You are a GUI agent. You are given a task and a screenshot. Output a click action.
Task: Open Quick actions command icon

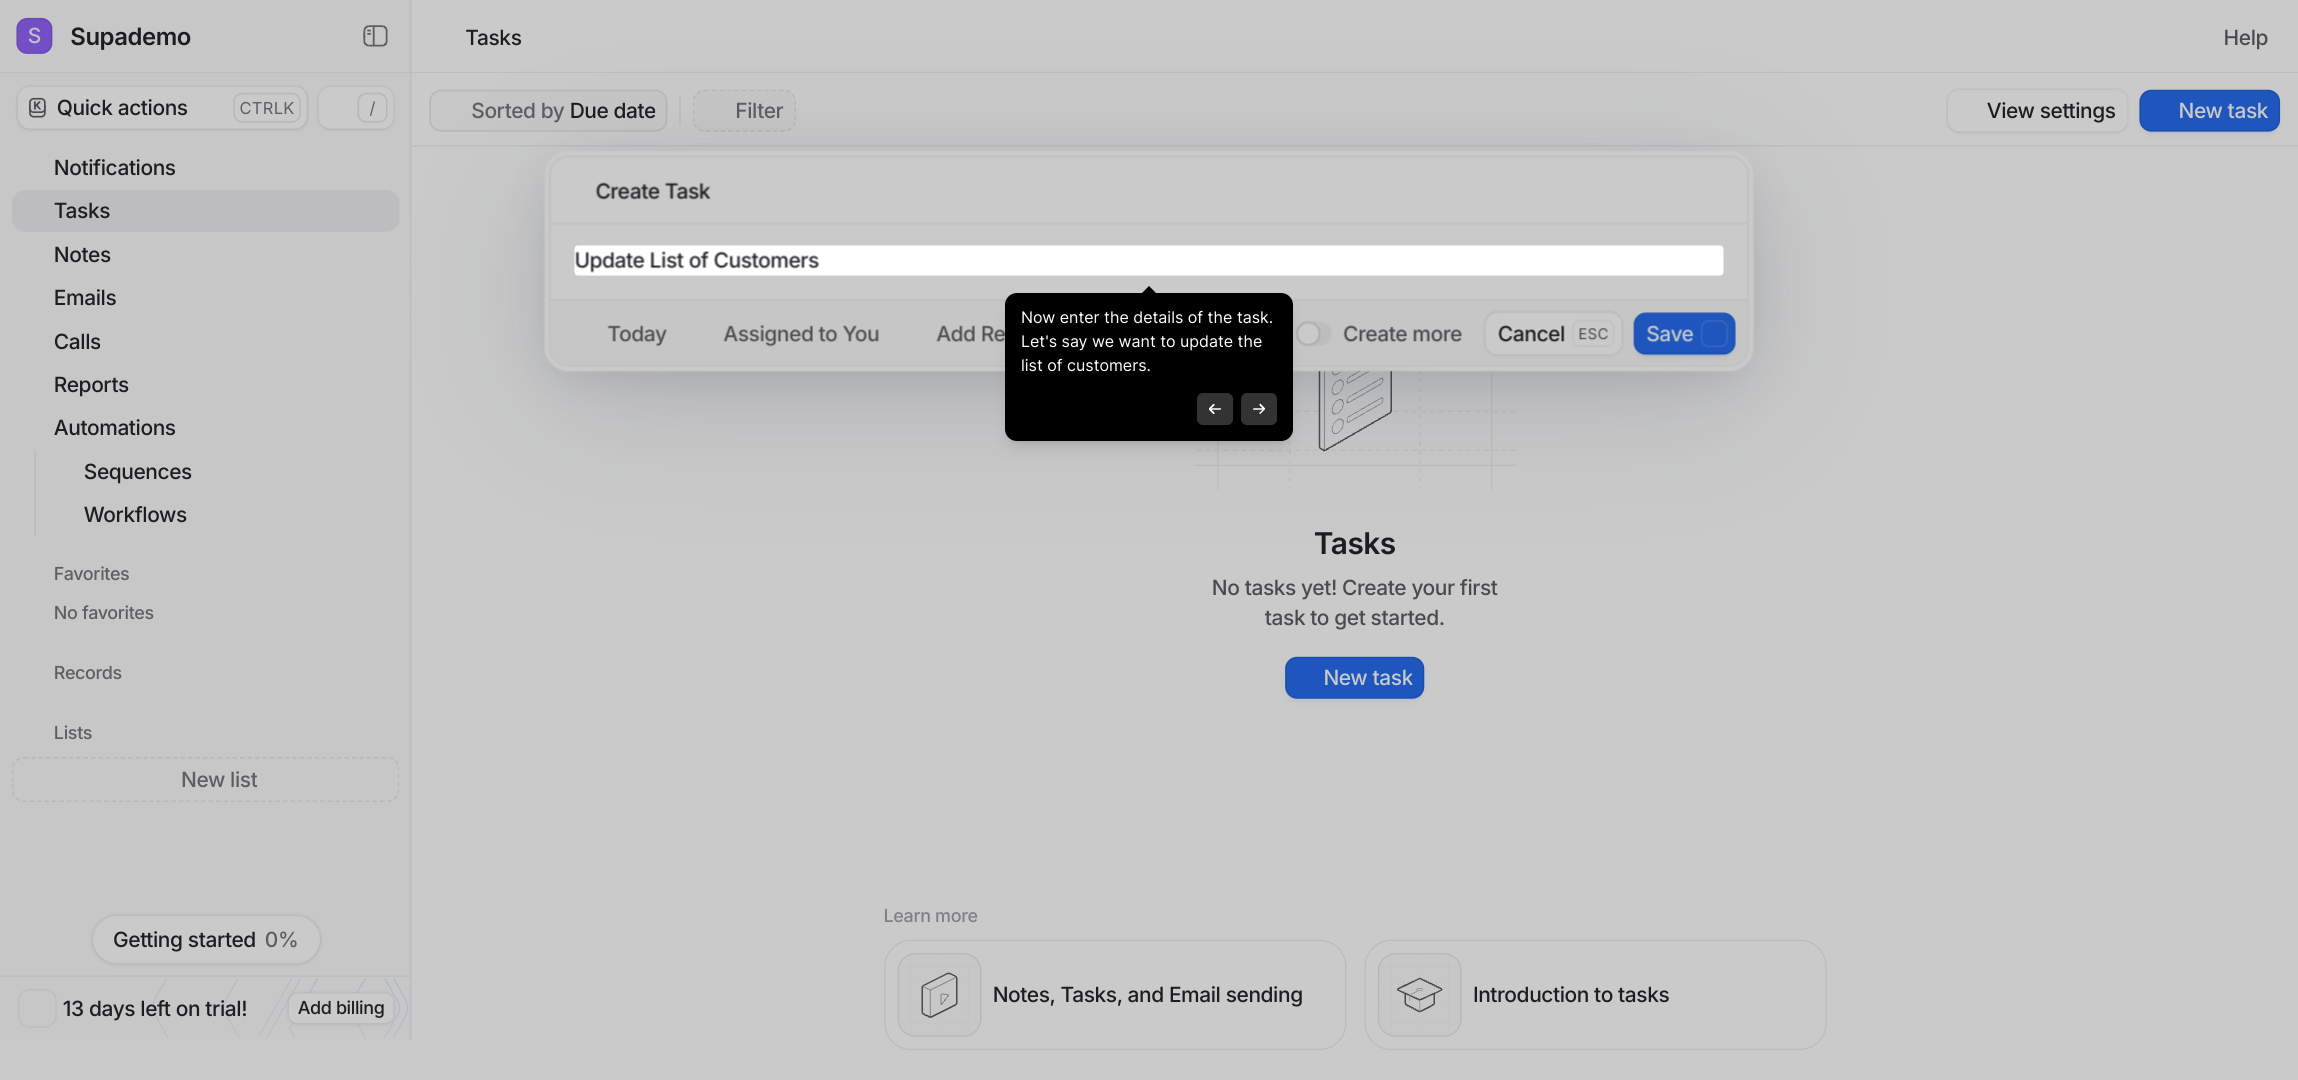[x=37, y=108]
